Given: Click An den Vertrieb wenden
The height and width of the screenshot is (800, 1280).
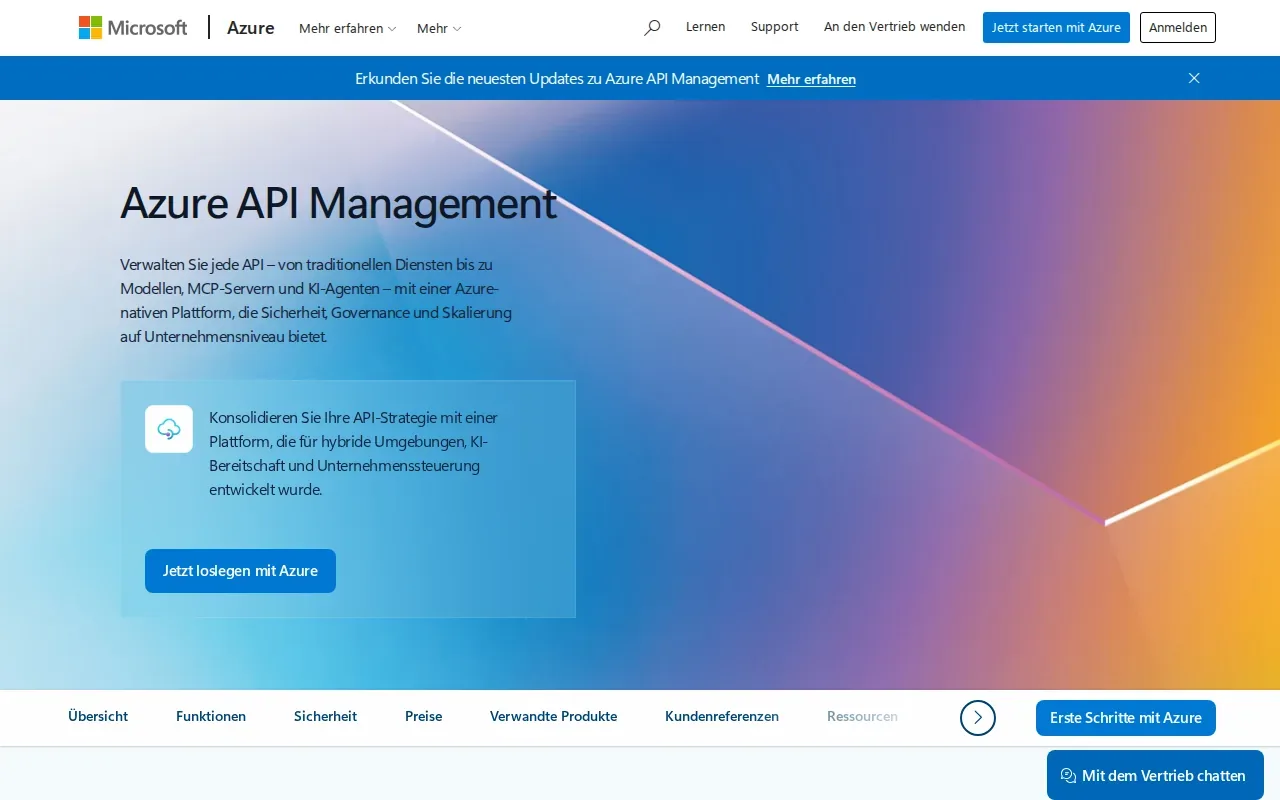Looking at the screenshot, I should [895, 27].
